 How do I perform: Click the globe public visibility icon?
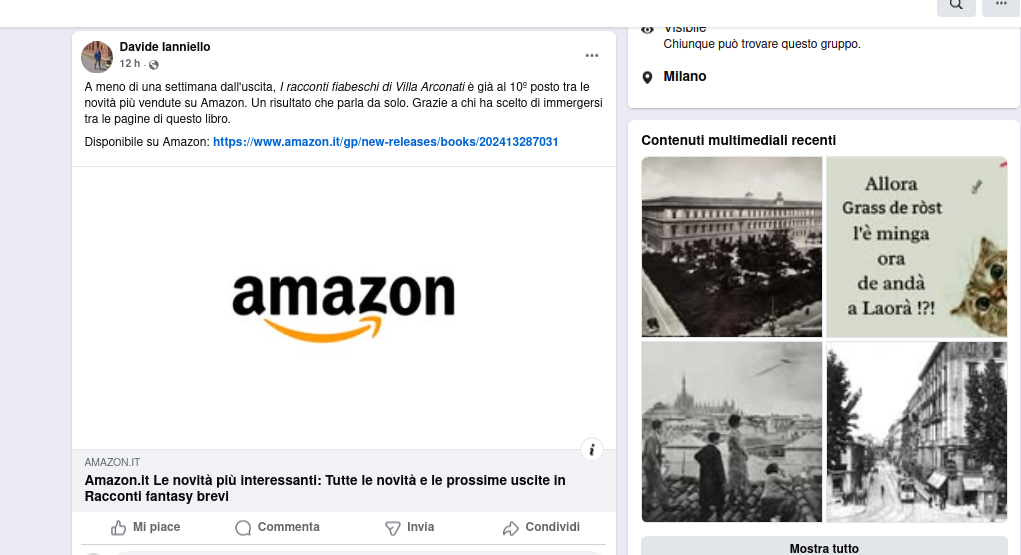[154, 64]
